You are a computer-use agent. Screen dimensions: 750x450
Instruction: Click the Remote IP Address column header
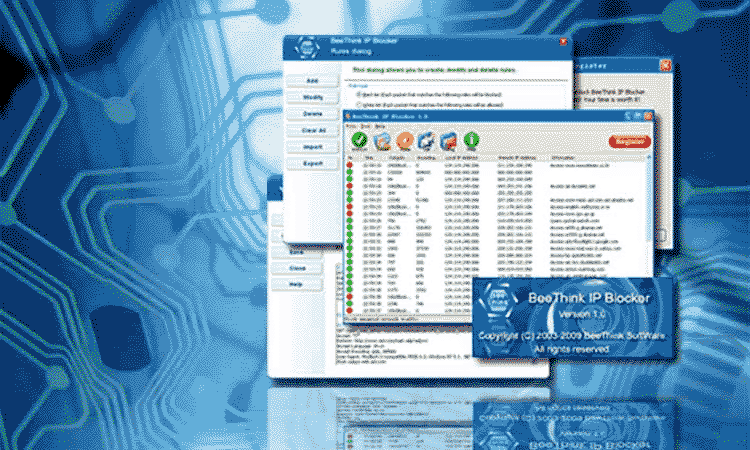coord(517,157)
